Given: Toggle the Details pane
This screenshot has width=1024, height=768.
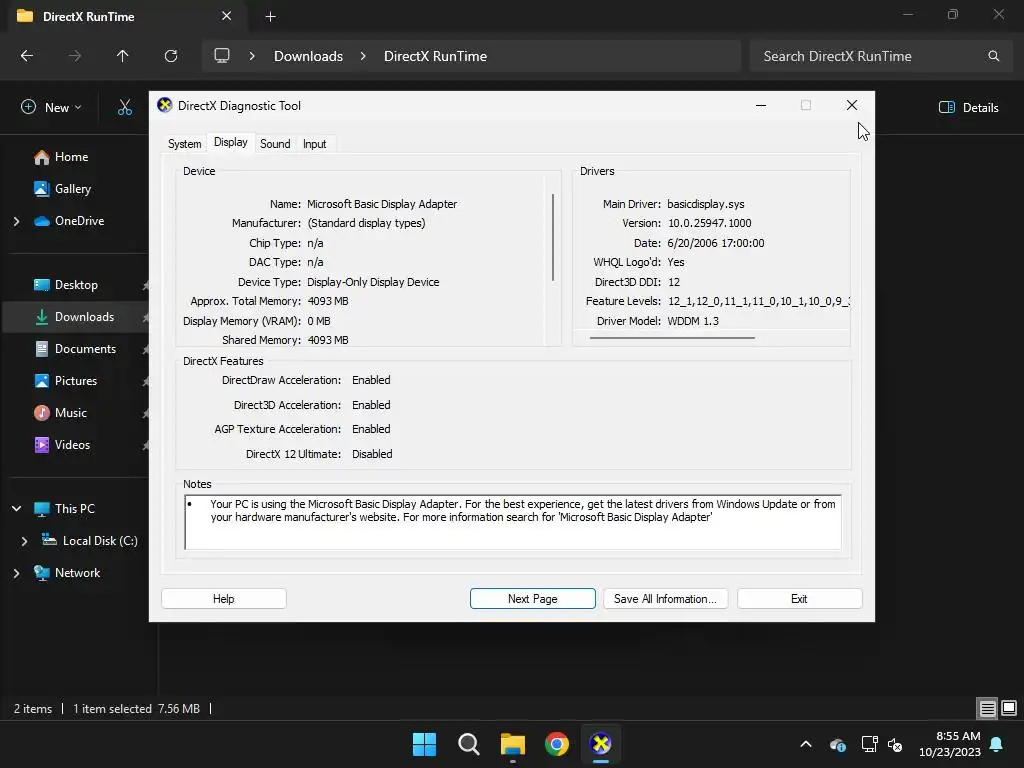Looking at the screenshot, I should coord(968,107).
